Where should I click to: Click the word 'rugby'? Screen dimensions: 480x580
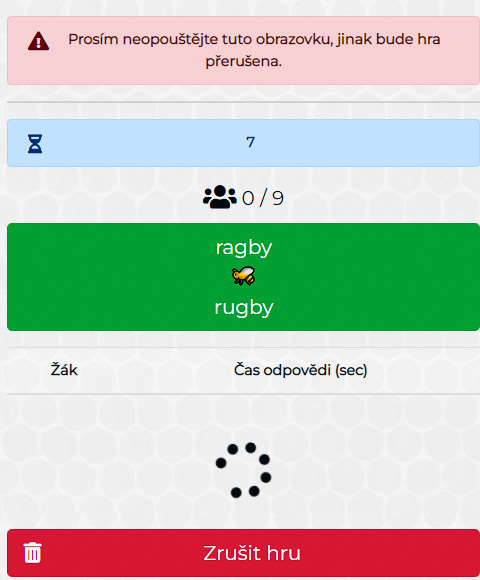coord(244,308)
